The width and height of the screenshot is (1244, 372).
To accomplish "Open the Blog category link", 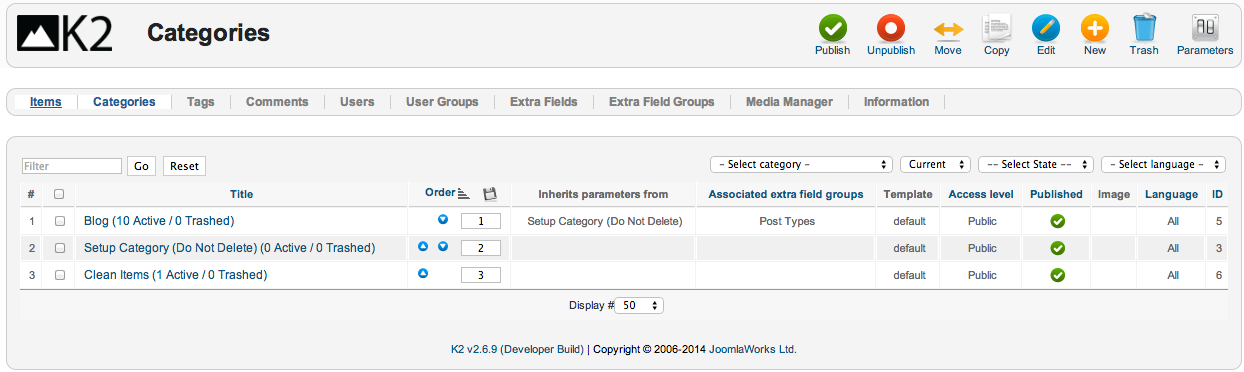I will point(159,221).
